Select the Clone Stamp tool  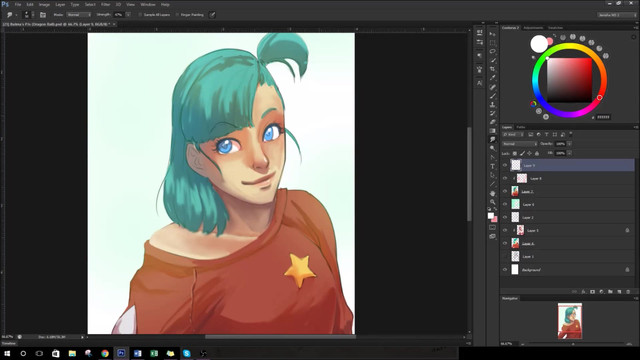coord(493,104)
